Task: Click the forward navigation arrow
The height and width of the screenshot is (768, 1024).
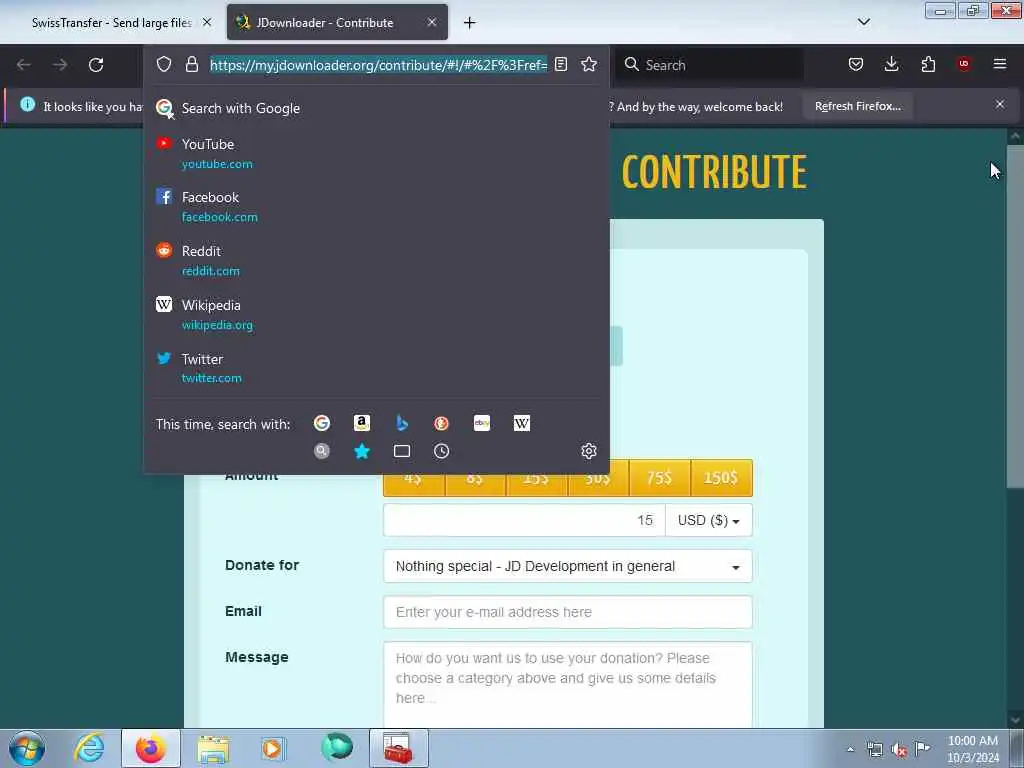Action: pos(60,65)
